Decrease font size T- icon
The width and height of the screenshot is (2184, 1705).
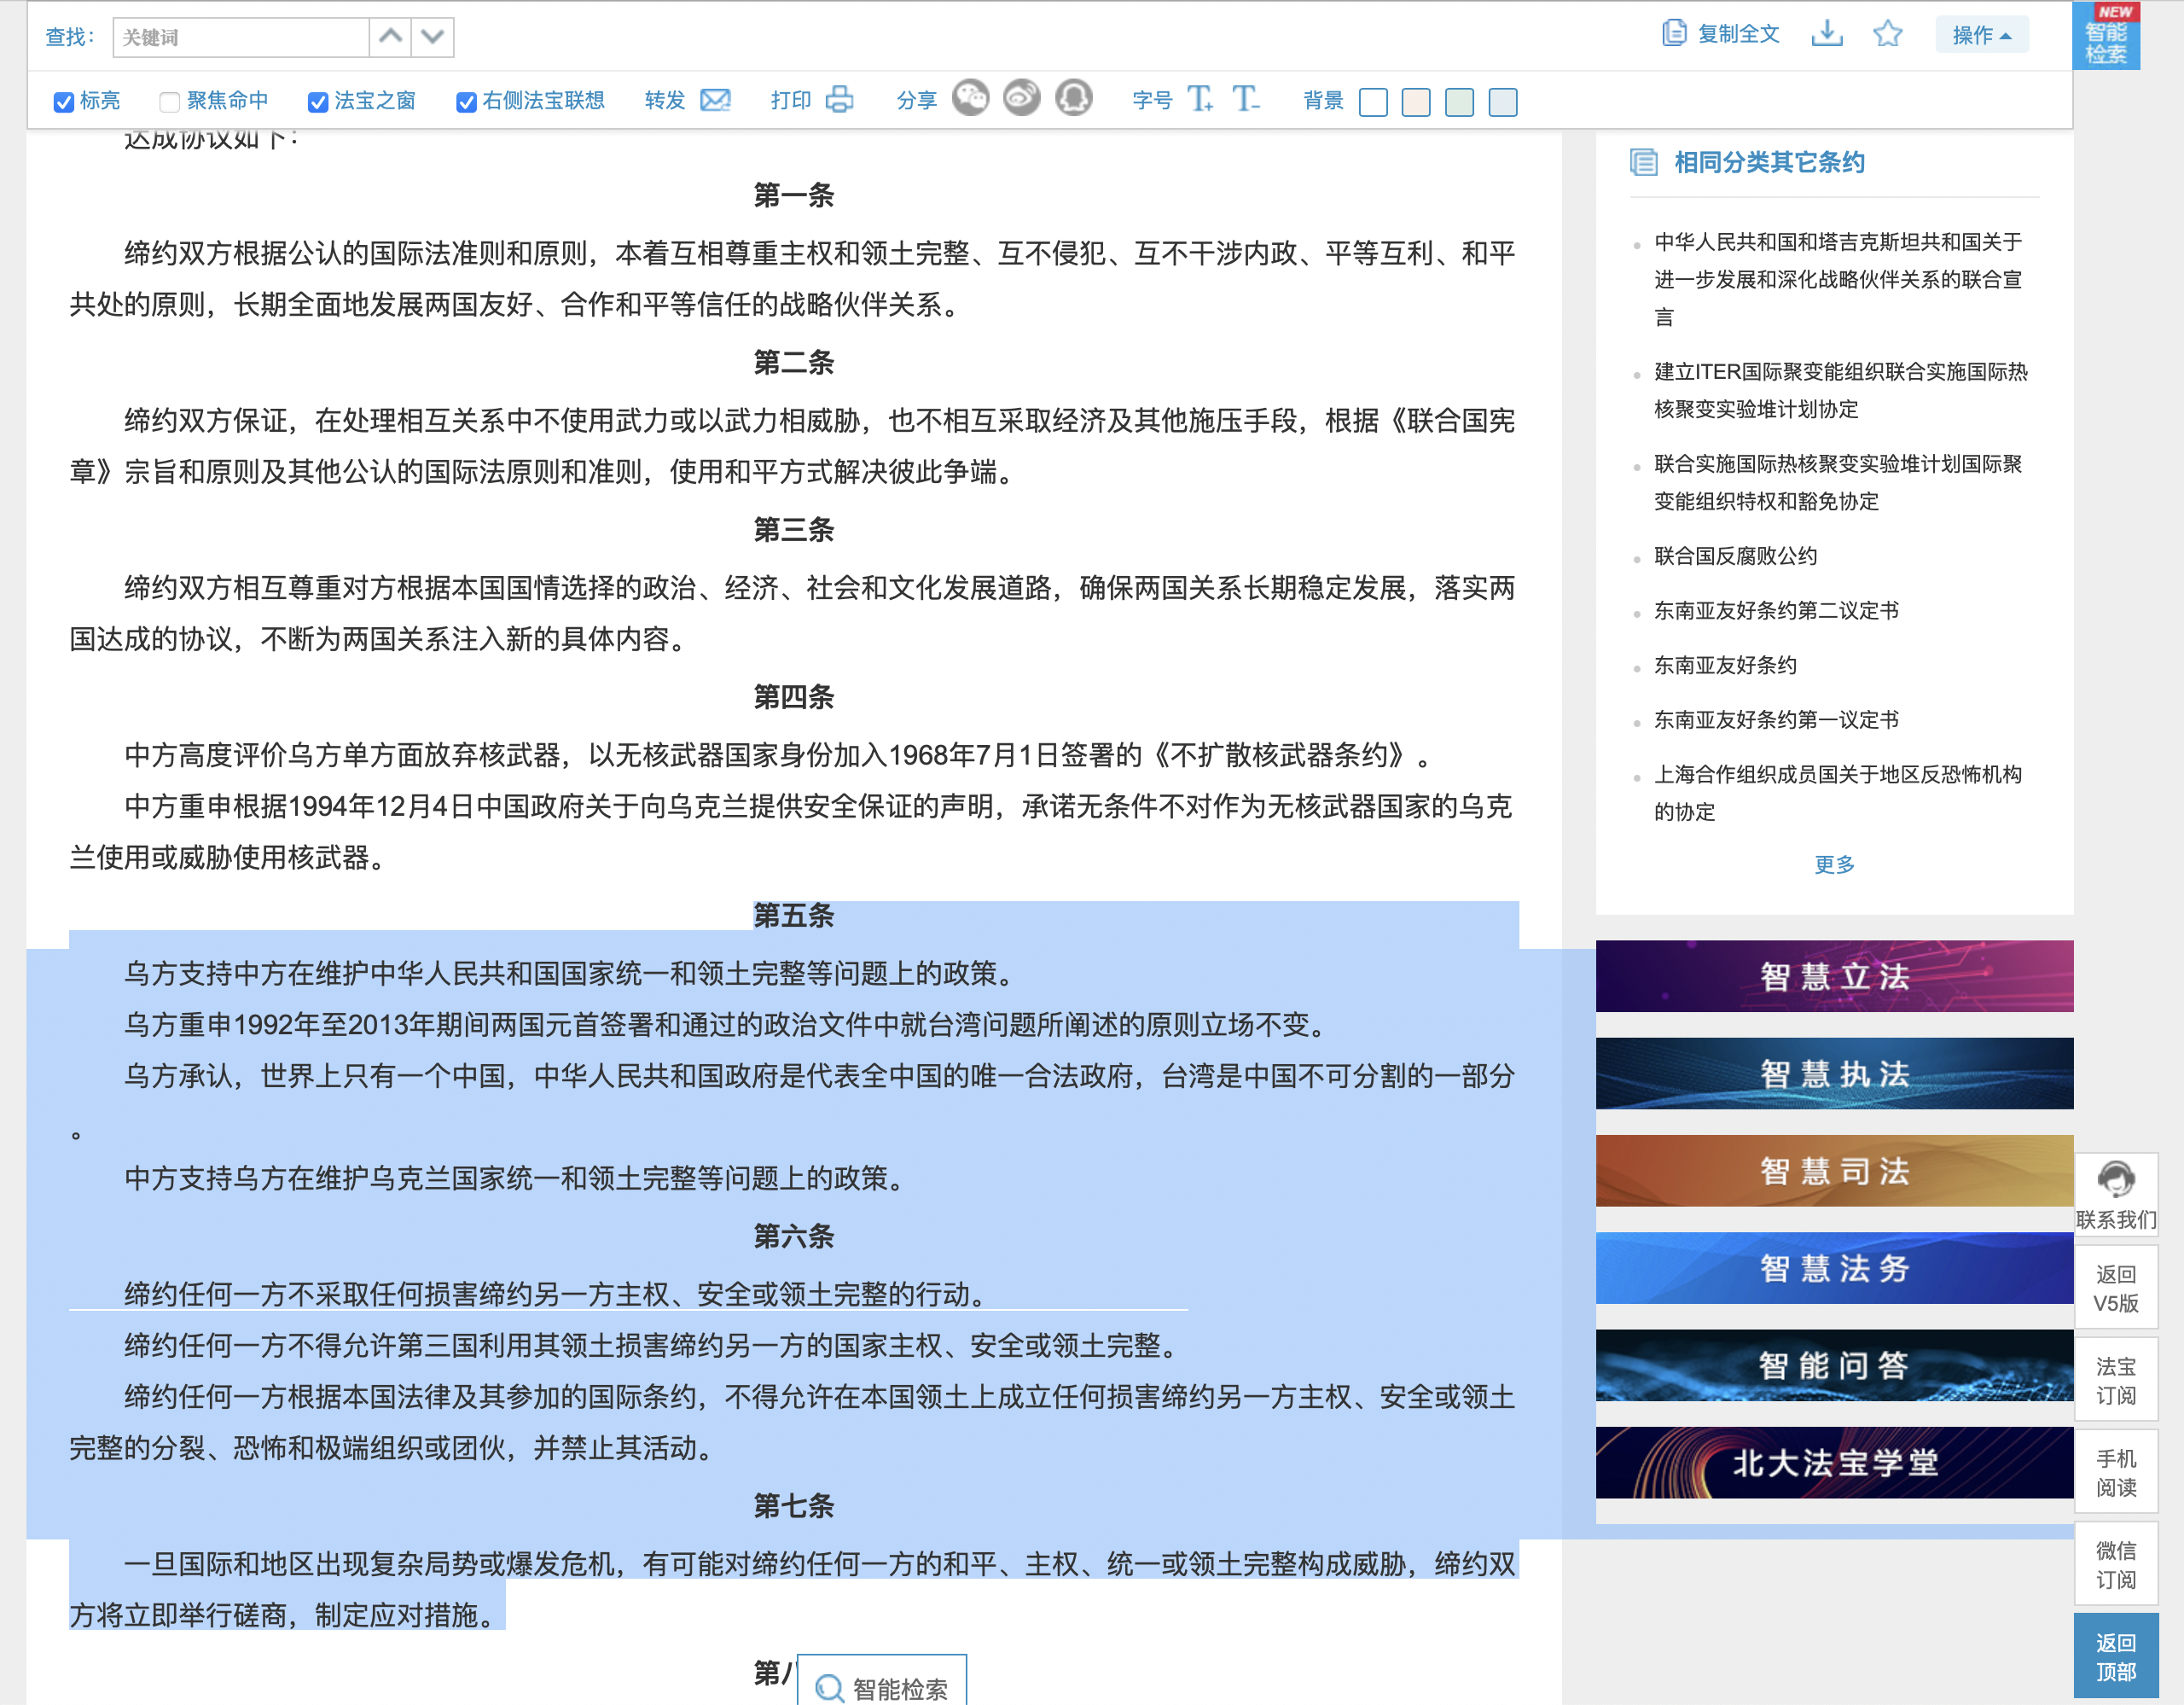(x=1246, y=99)
